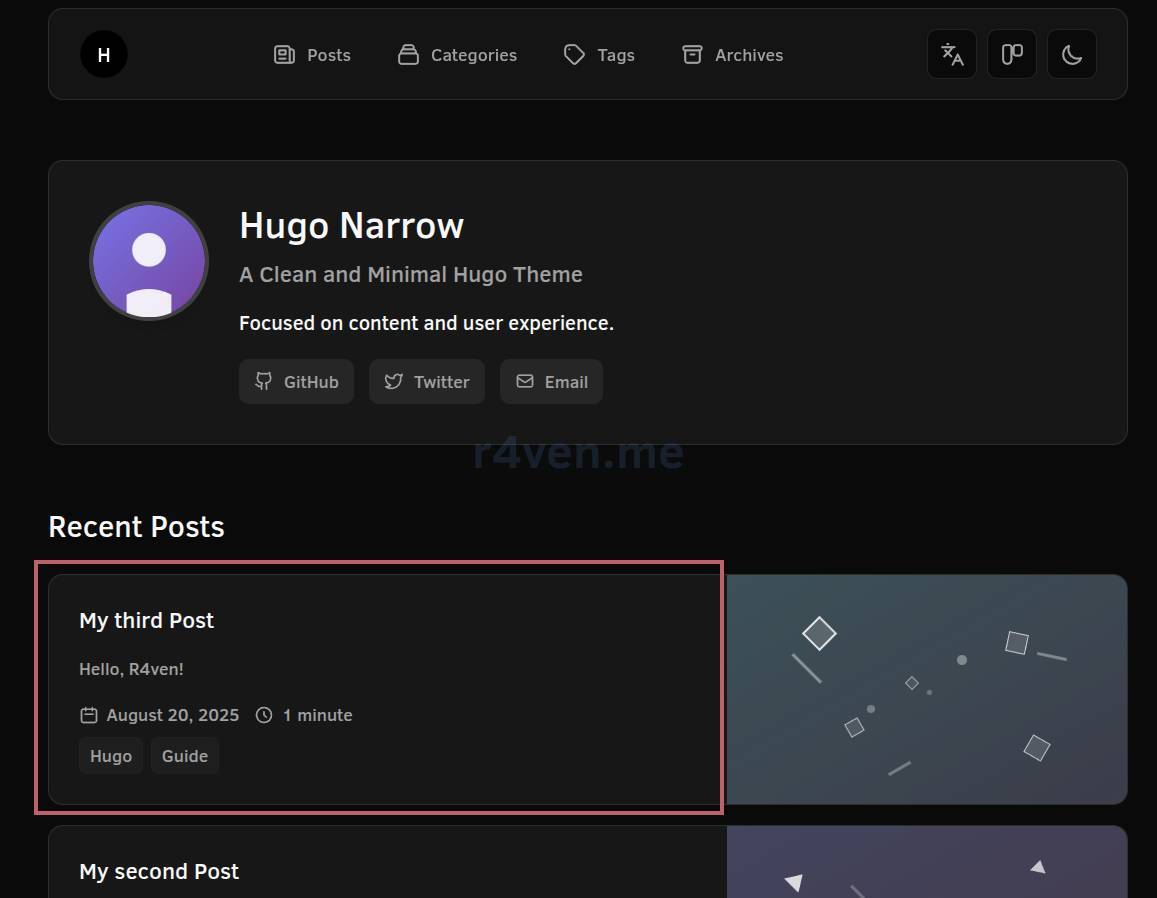Select the Guide tag chip

(x=185, y=756)
